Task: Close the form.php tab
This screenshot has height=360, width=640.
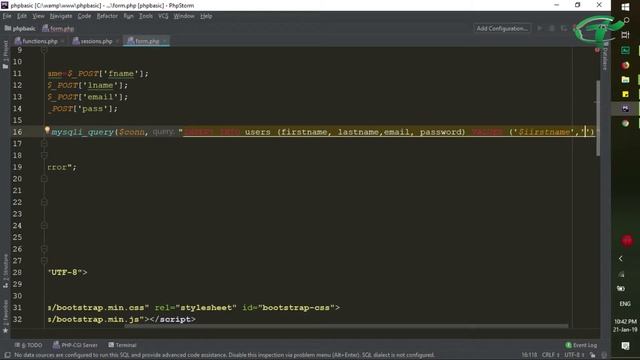Action: pyautogui.click(x=164, y=41)
